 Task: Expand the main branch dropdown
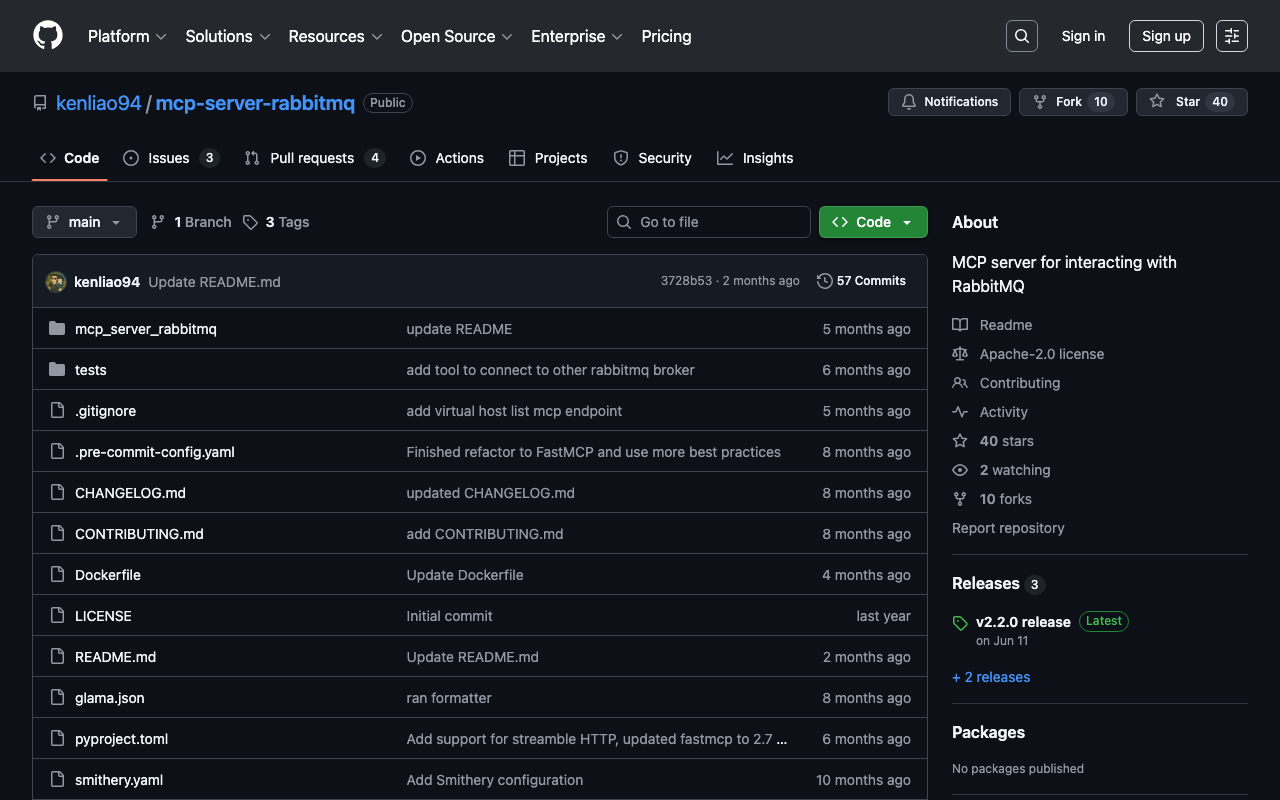point(84,222)
